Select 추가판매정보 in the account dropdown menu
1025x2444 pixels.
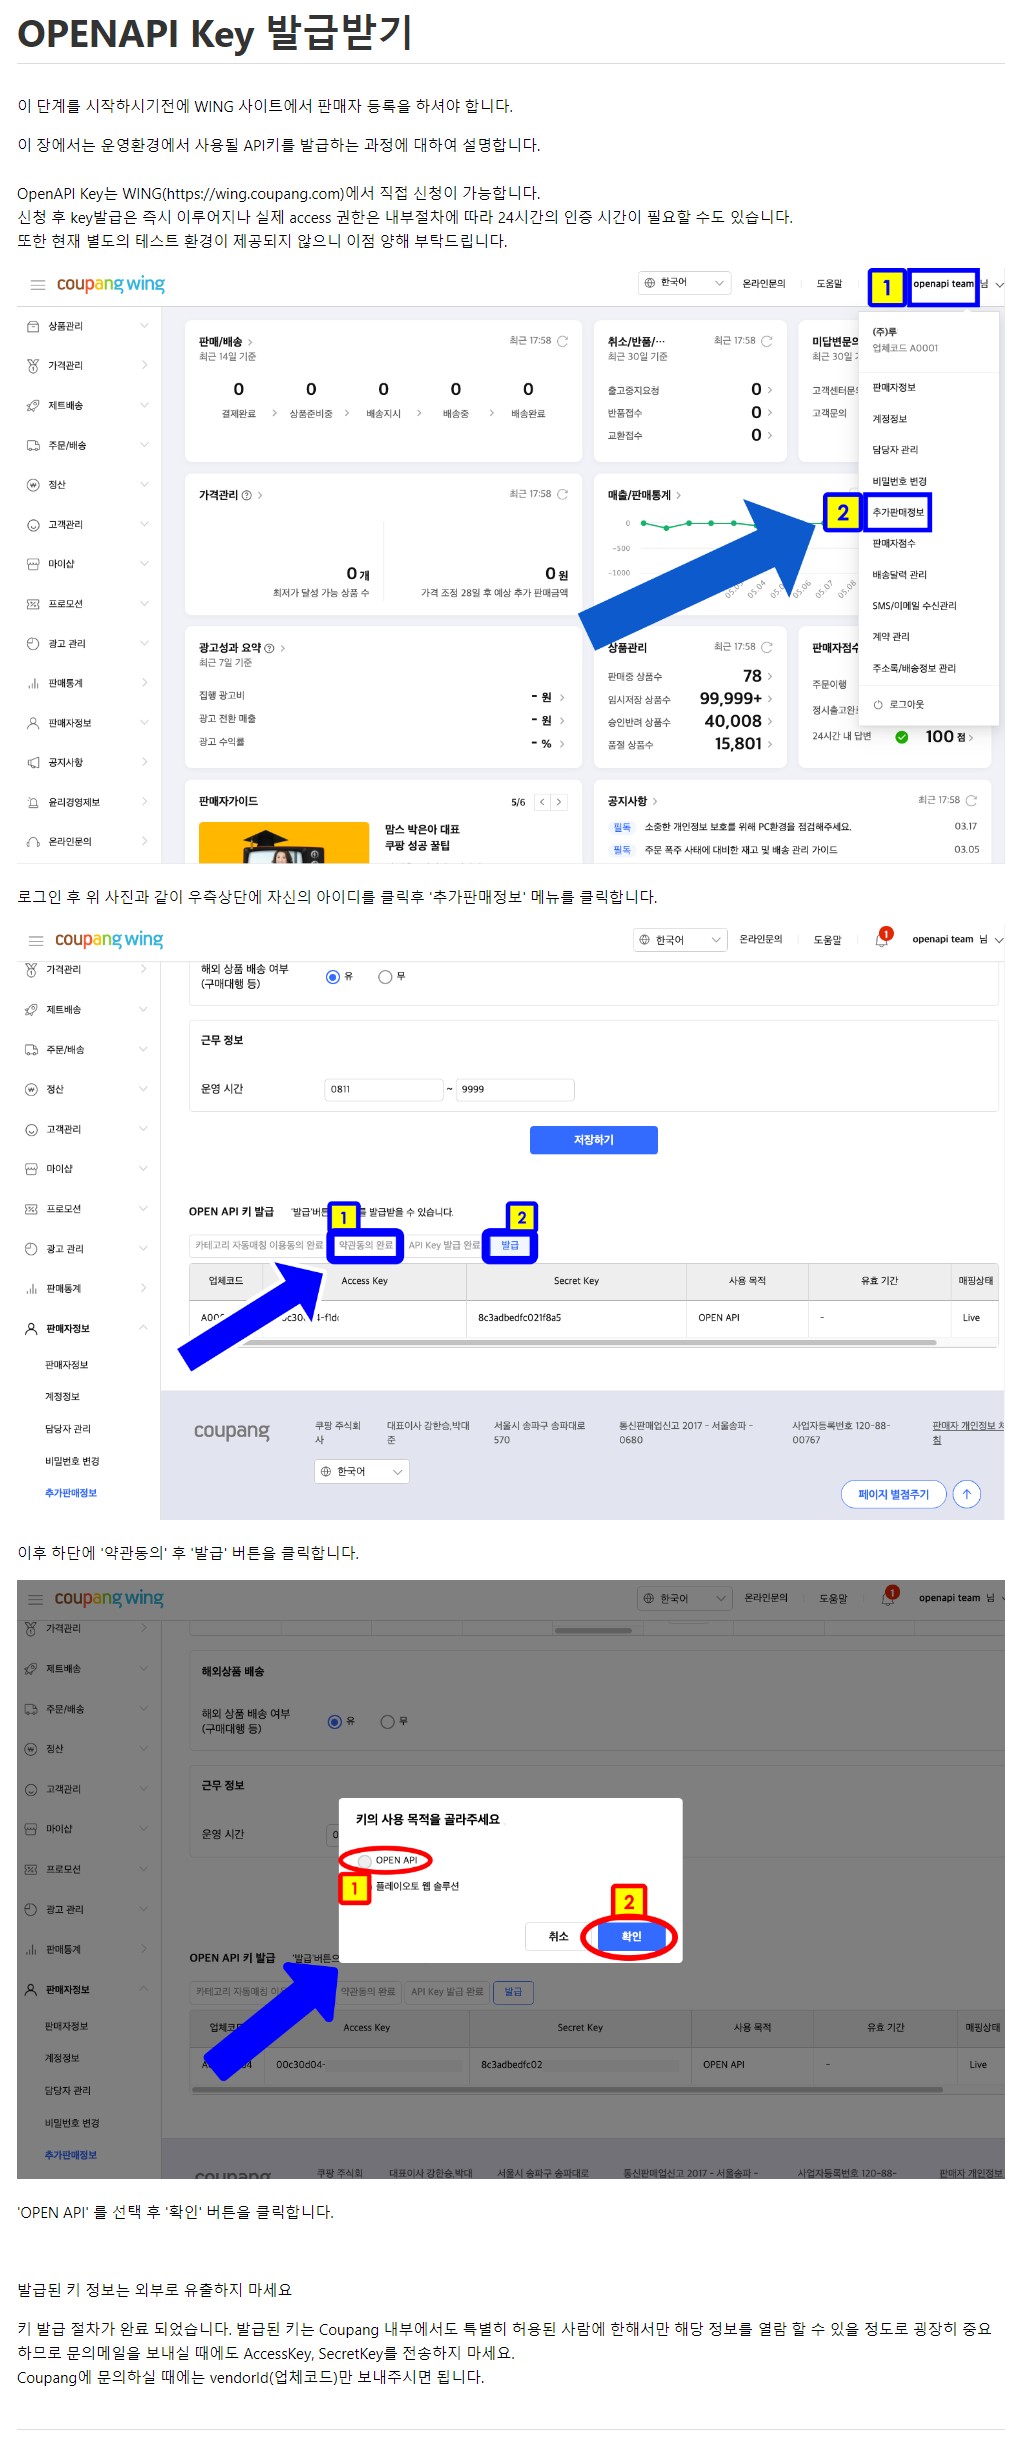(x=898, y=513)
